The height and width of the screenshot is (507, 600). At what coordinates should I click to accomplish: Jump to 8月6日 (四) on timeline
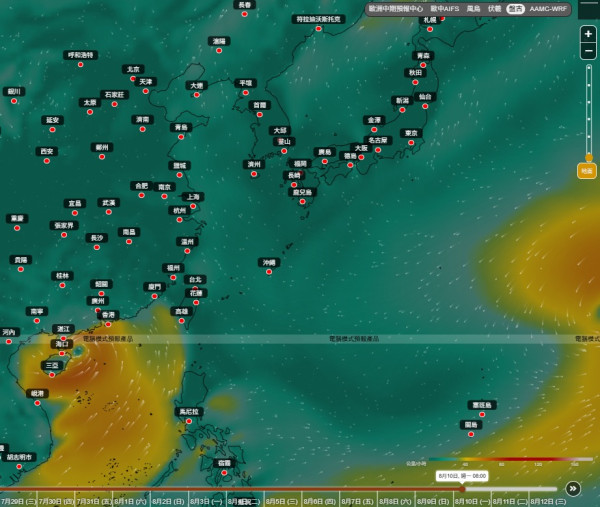(x=320, y=501)
